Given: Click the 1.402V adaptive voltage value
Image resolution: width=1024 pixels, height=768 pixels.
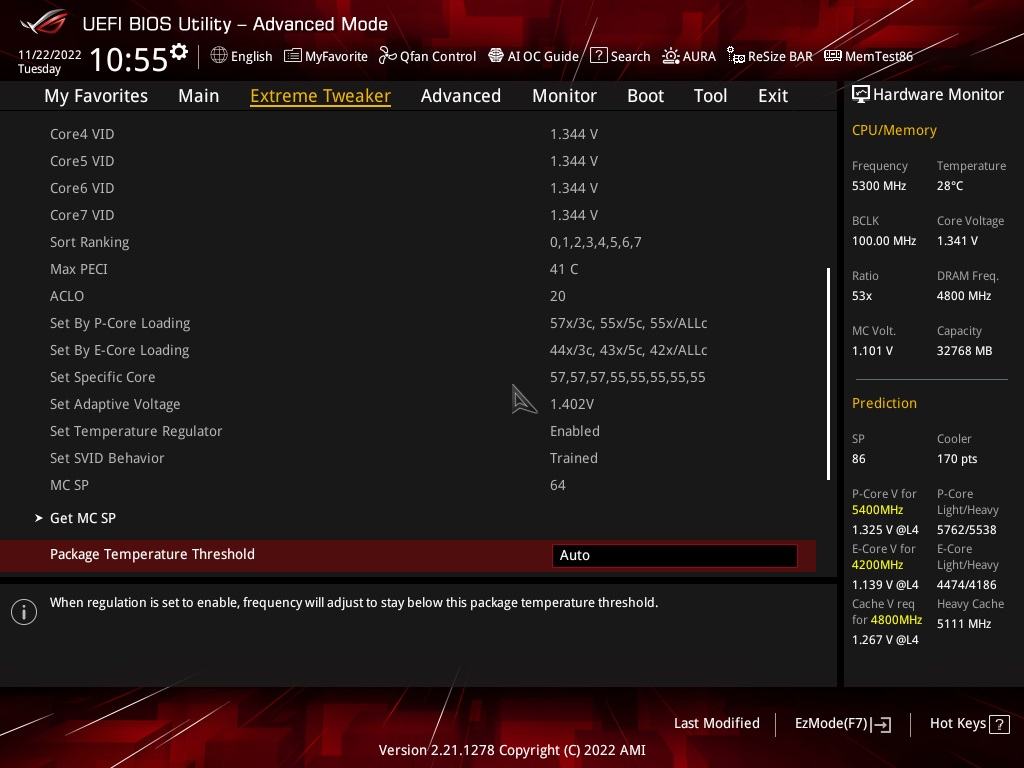Looking at the screenshot, I should 572,404.
